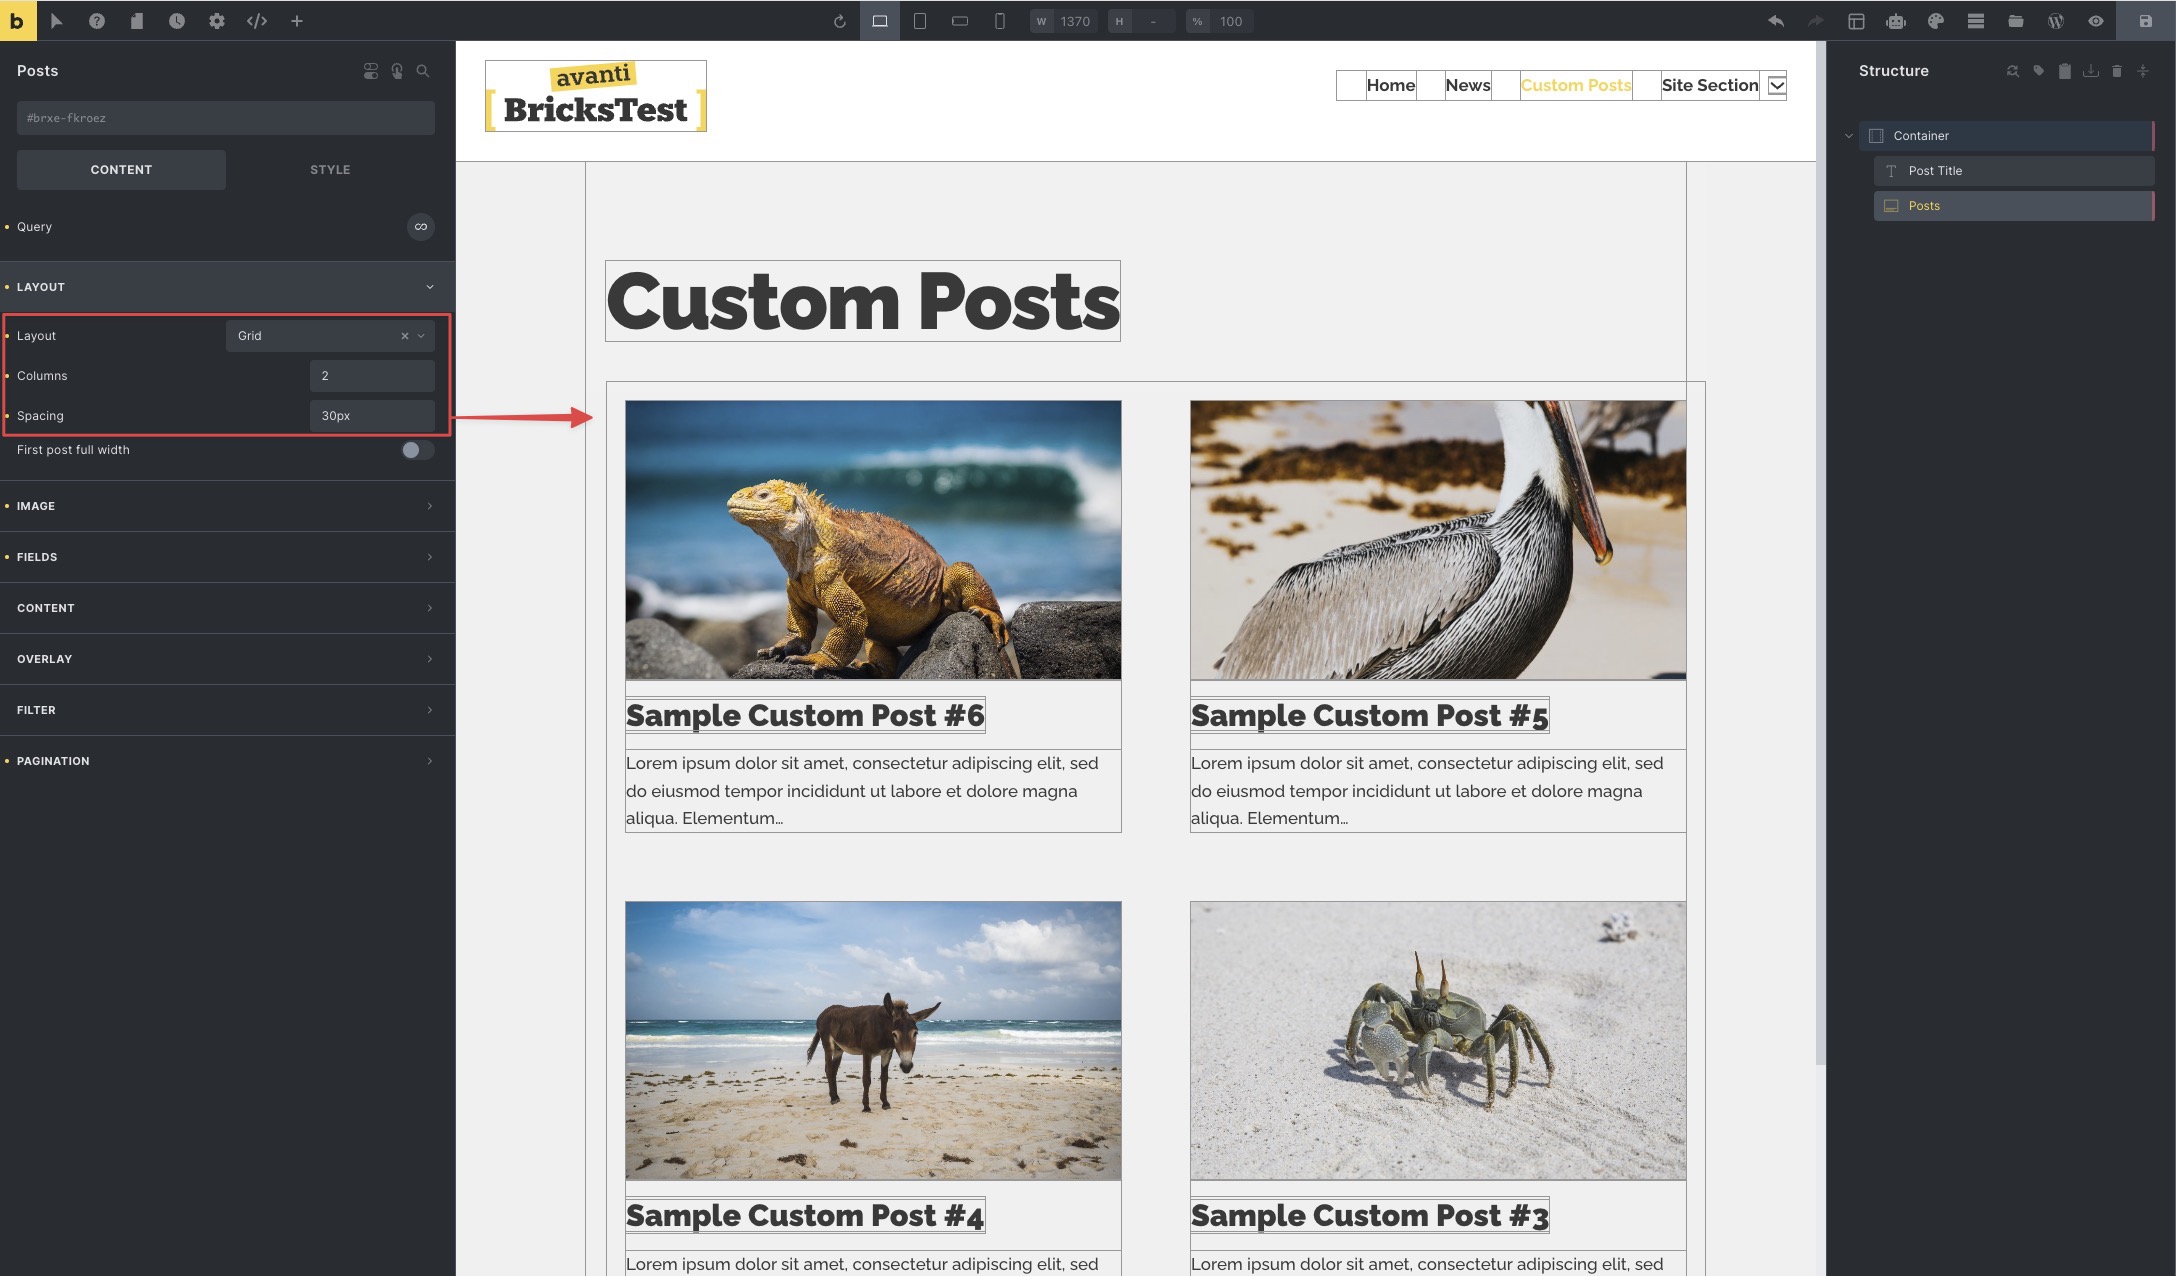
Task: Toggle the structure panel with the bars icon
Action: pos(1976,21)
